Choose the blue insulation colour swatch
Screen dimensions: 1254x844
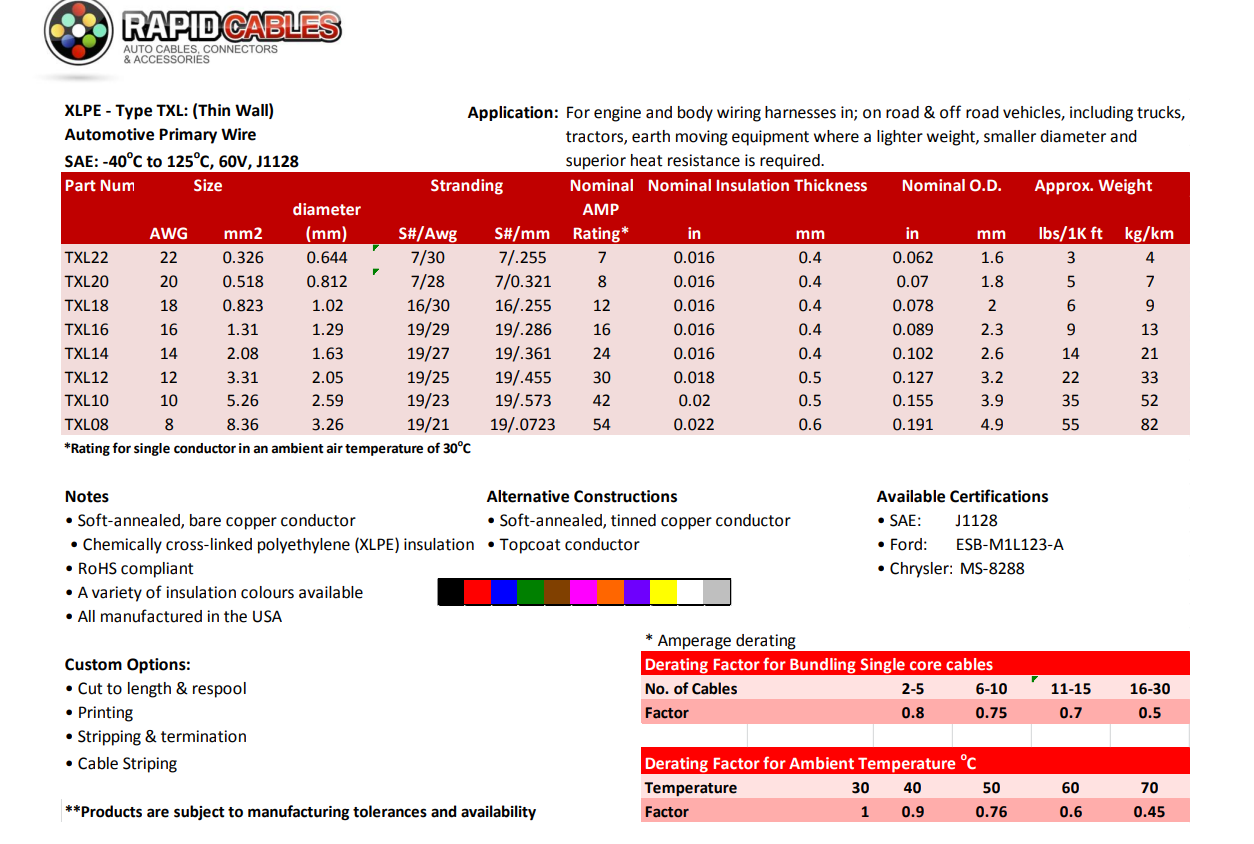504,592
